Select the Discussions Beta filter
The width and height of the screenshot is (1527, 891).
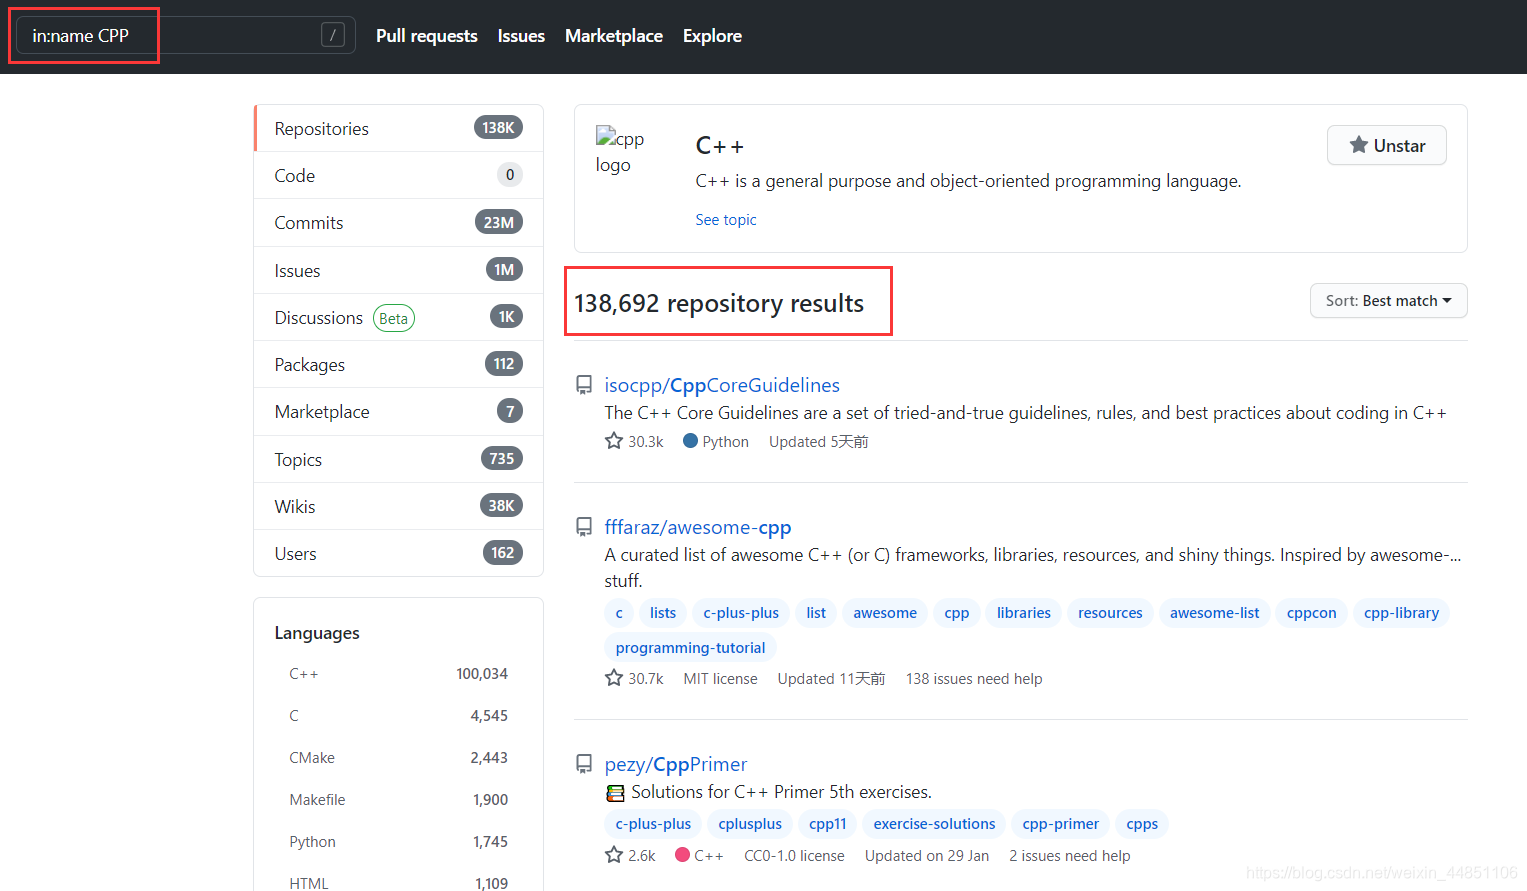click(x=399, y=317)
